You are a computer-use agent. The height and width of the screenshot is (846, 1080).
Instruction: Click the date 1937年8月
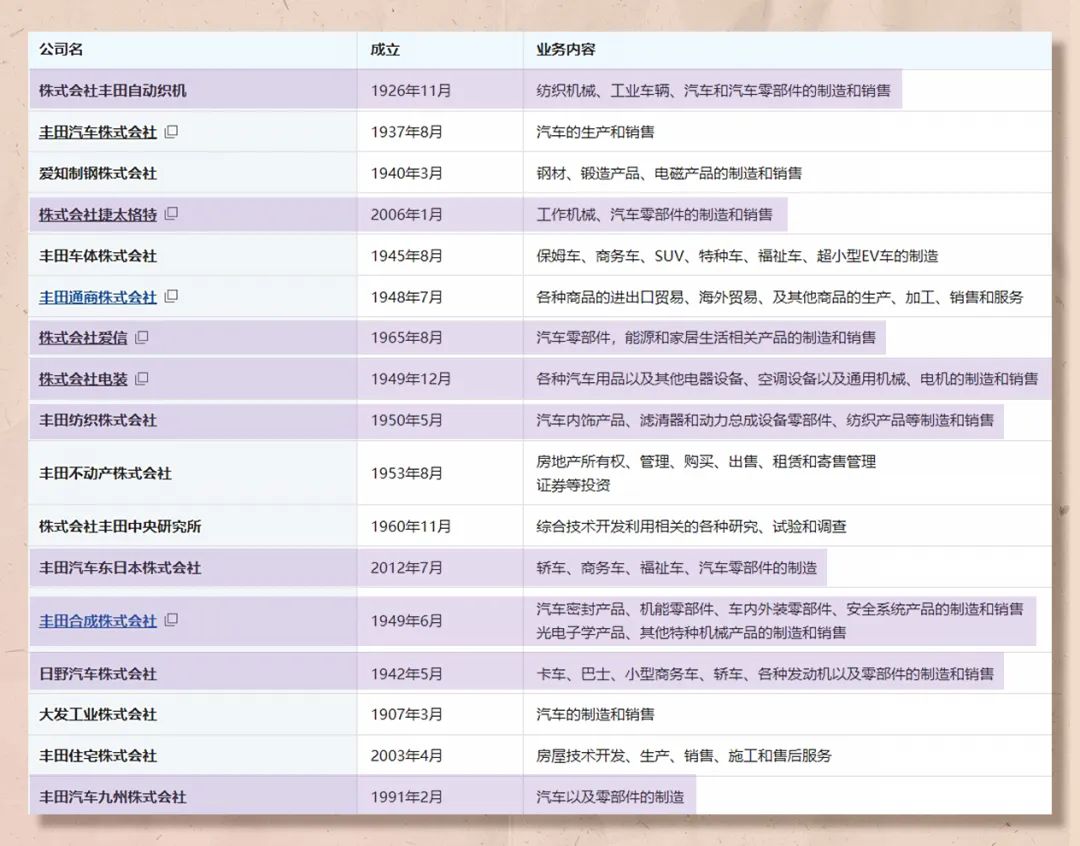[x=406, y=132]
